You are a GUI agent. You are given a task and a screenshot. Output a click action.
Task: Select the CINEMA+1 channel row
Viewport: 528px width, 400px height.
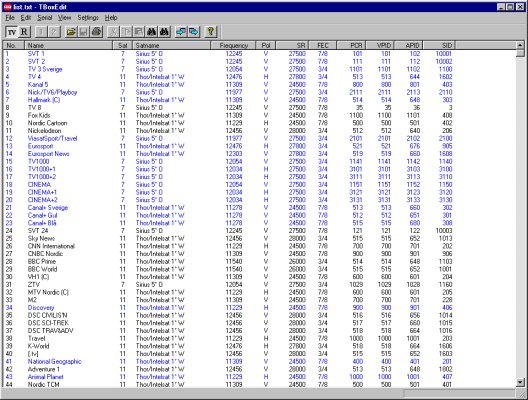tap(229, 192)
